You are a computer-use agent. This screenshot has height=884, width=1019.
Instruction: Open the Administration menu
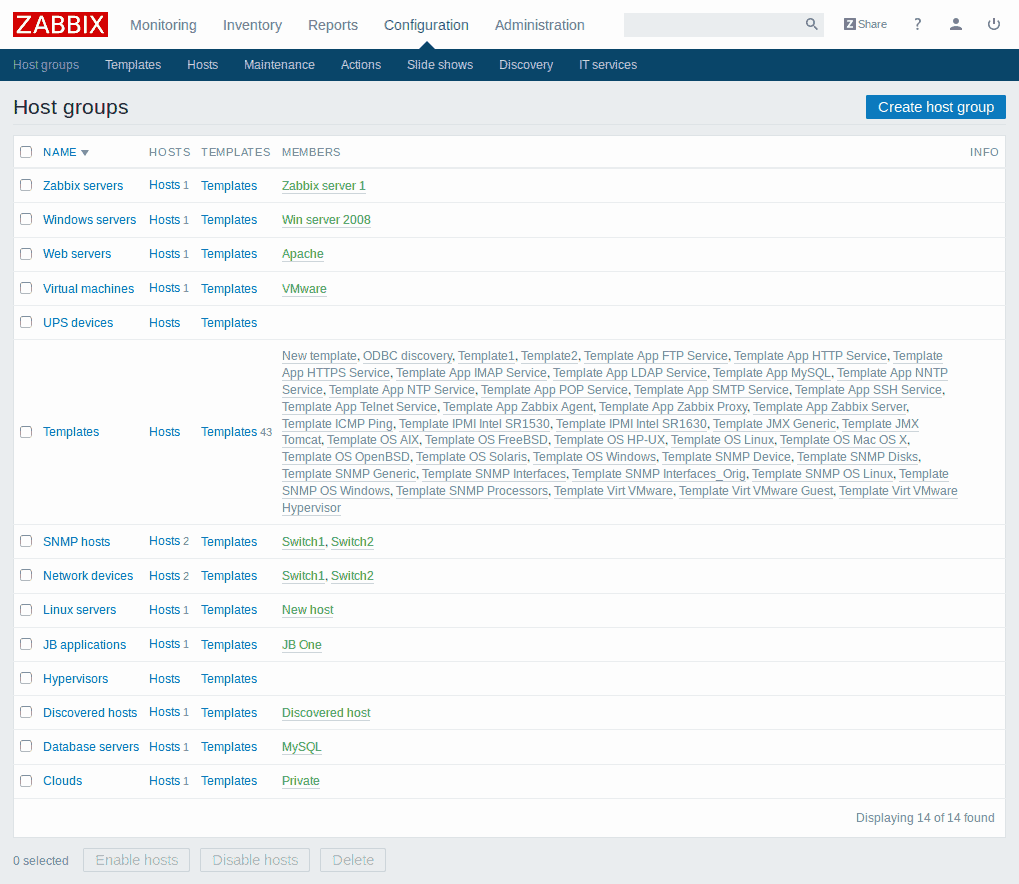click(x=540, y=25)
